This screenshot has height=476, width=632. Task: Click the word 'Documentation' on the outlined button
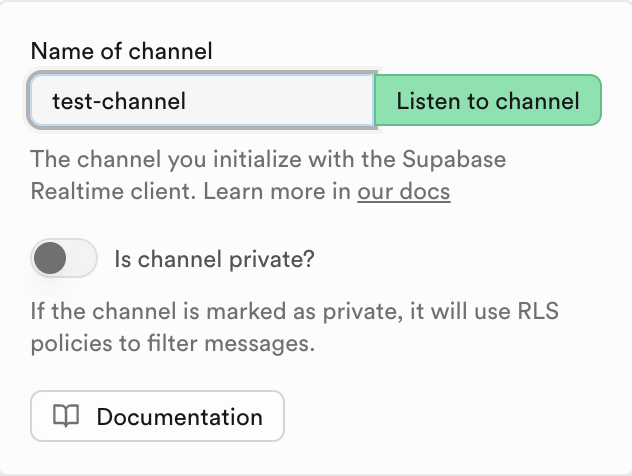[179, 417]
